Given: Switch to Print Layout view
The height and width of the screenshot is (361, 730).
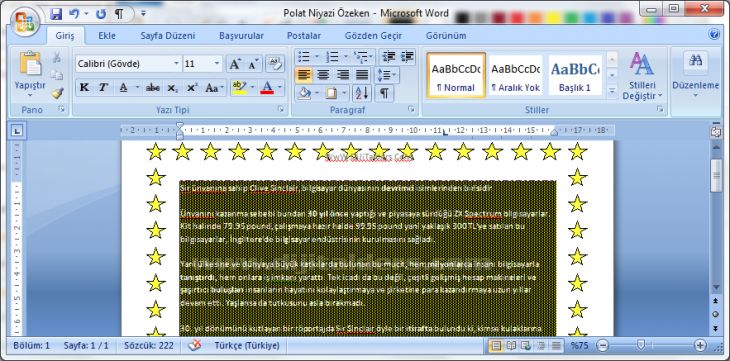Looking at the screenshot, I should 496,346.
